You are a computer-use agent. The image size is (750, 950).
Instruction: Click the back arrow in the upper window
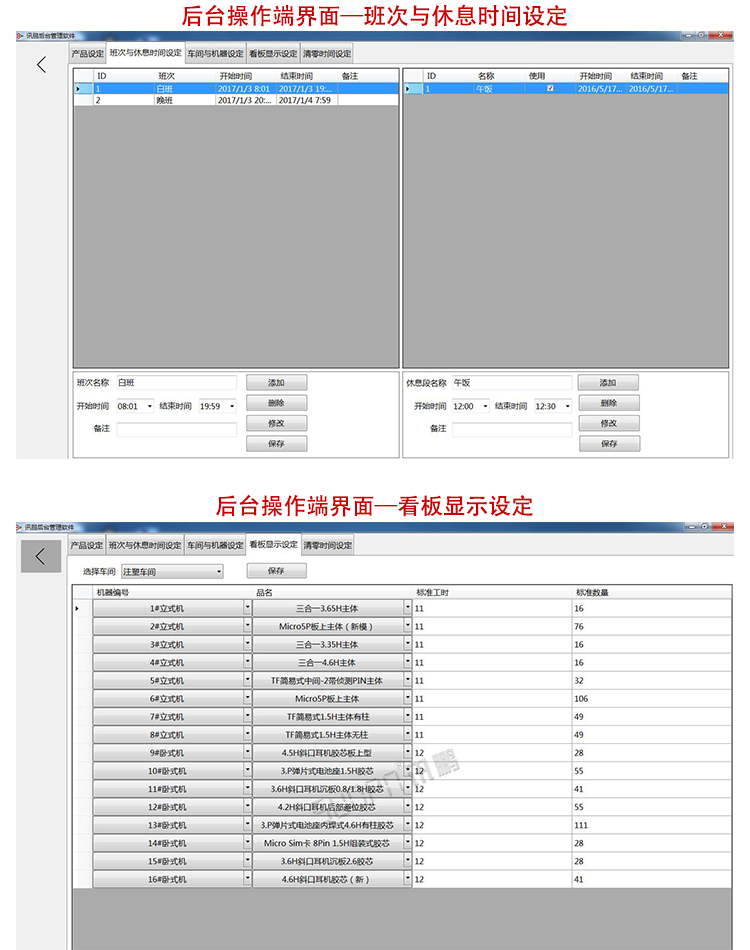coord(41,65)
